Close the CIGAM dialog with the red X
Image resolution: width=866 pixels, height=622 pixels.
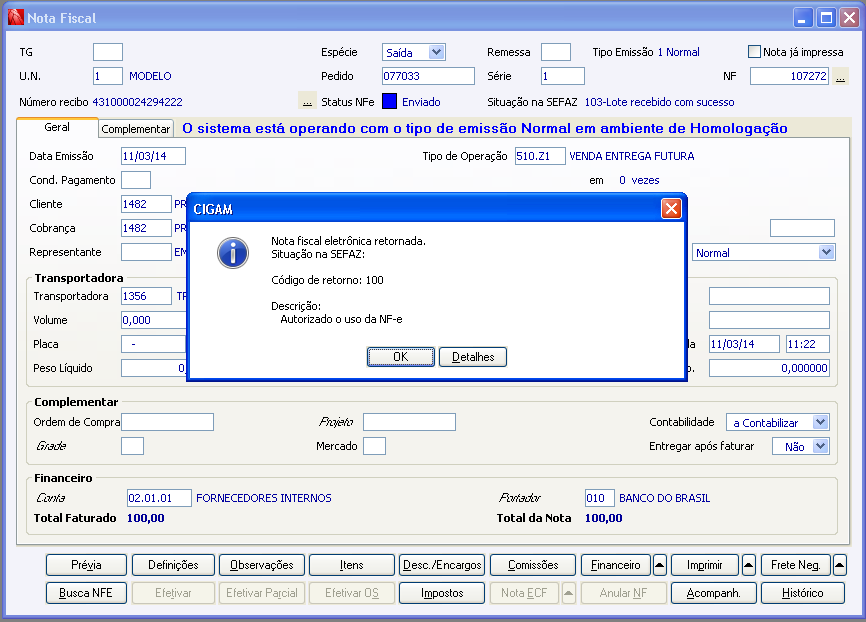pyautogui.click(x=671, y=209)
